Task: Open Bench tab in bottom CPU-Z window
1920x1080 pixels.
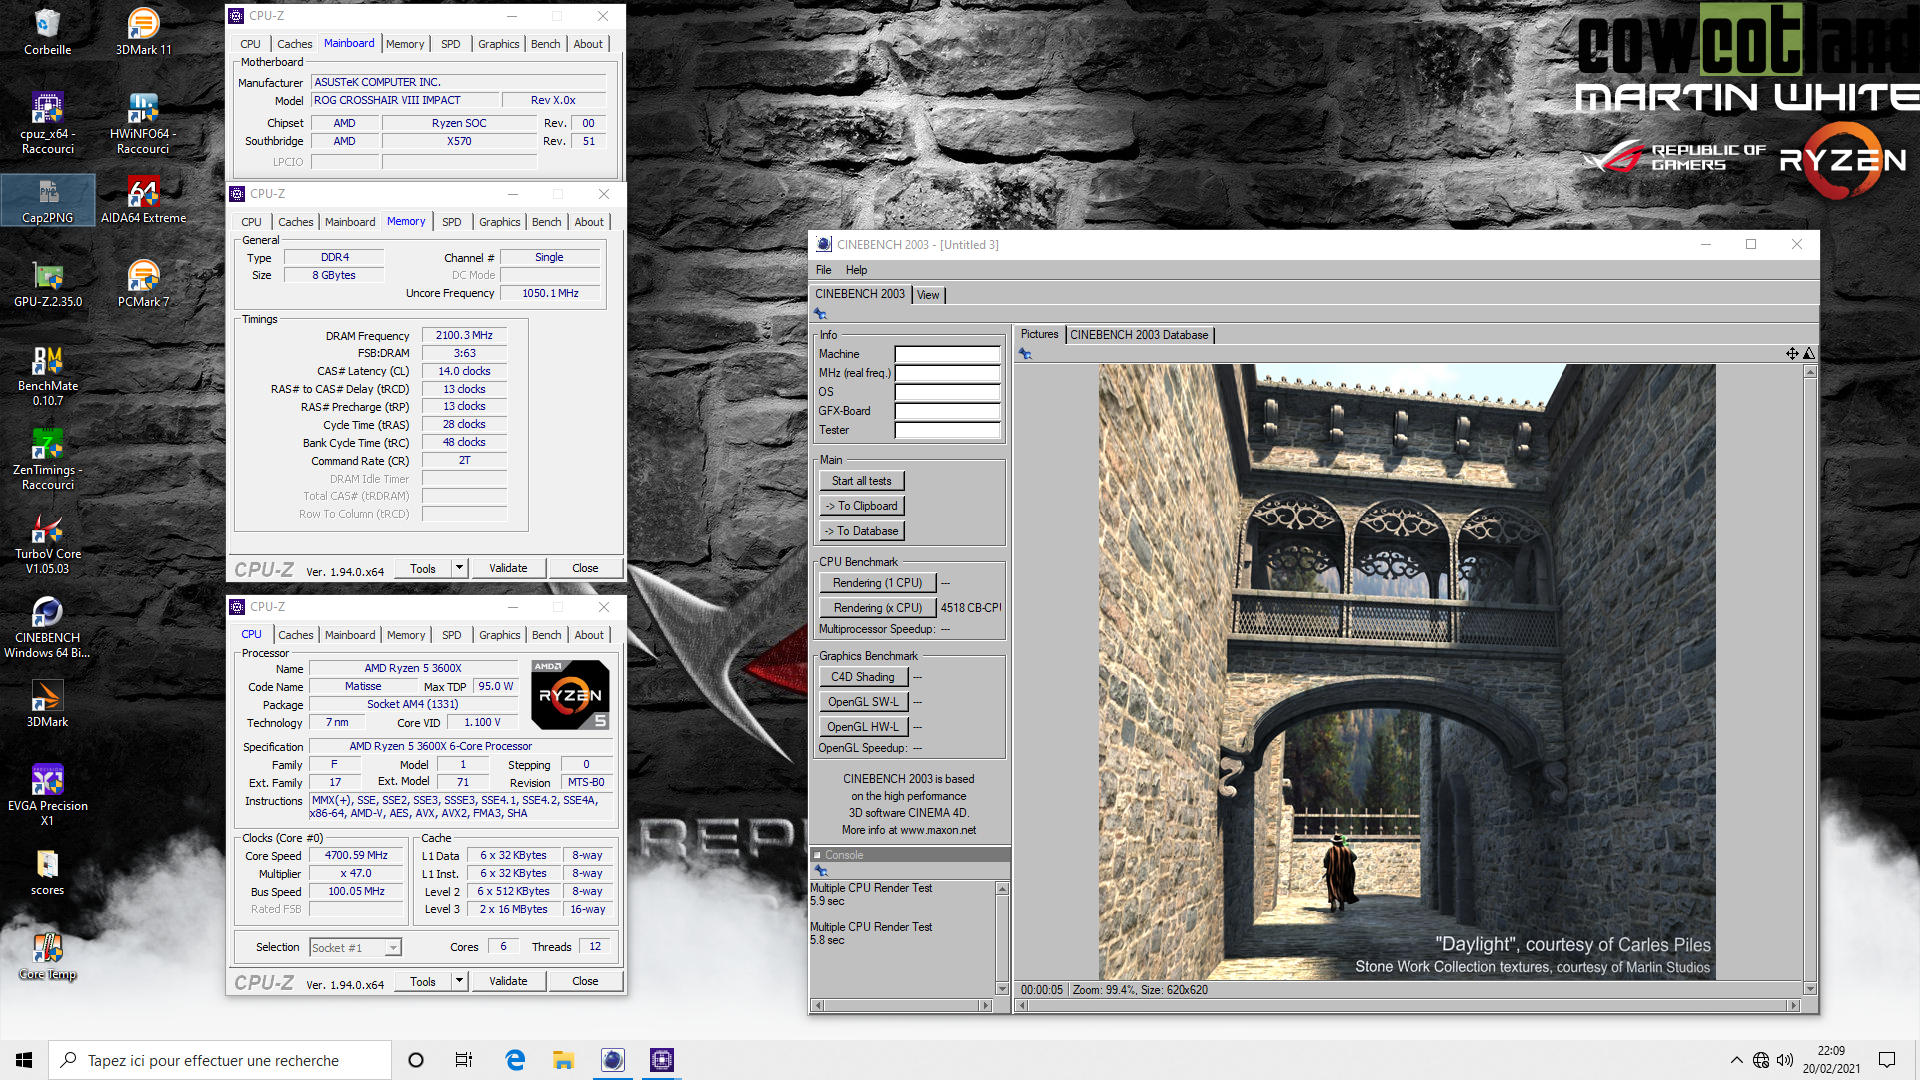Action: (546, 635)
